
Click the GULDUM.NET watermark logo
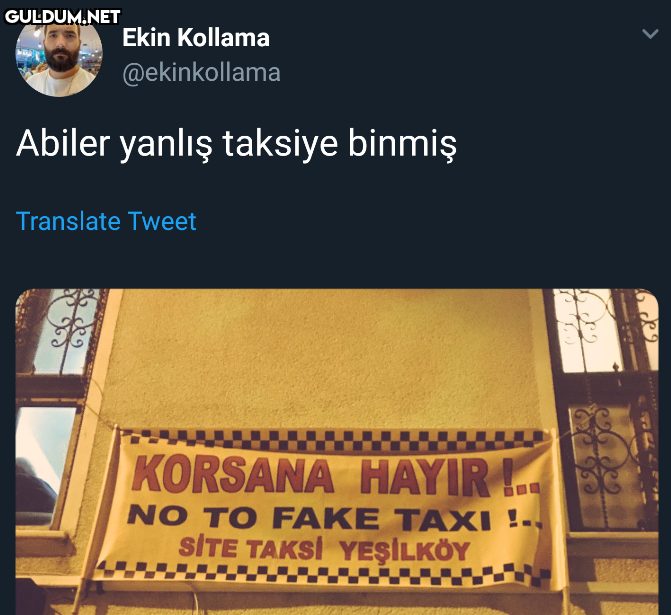tap(62, 17)
